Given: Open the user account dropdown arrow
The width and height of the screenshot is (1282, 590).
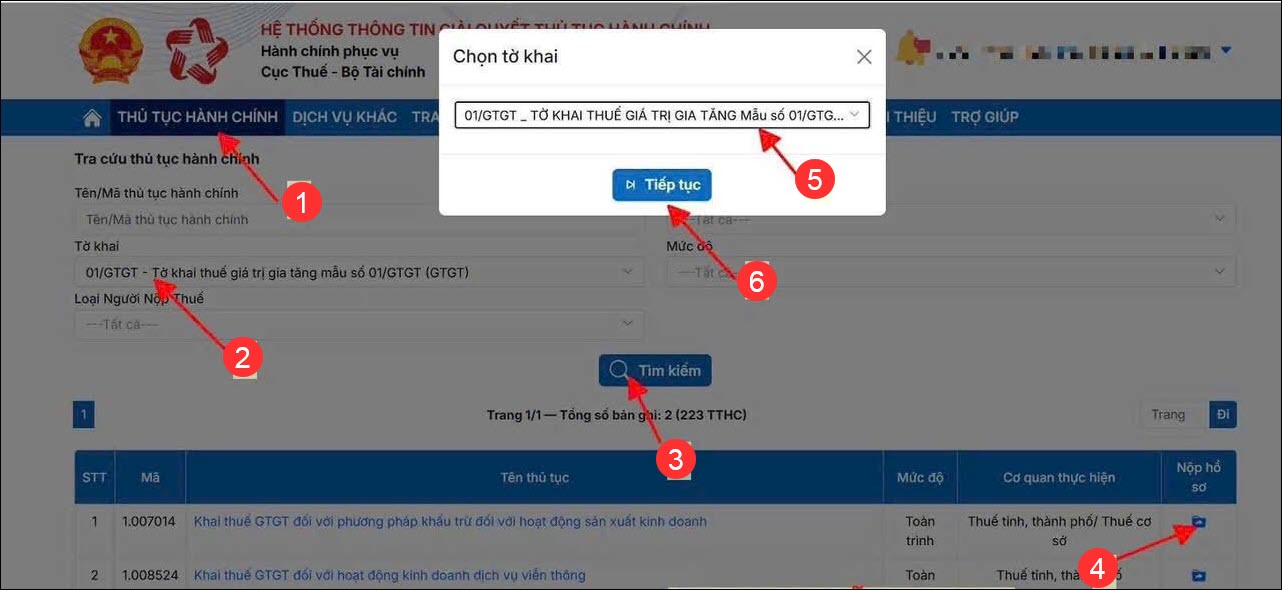Looking at the screenshot, I should (x=1226, y=51).
